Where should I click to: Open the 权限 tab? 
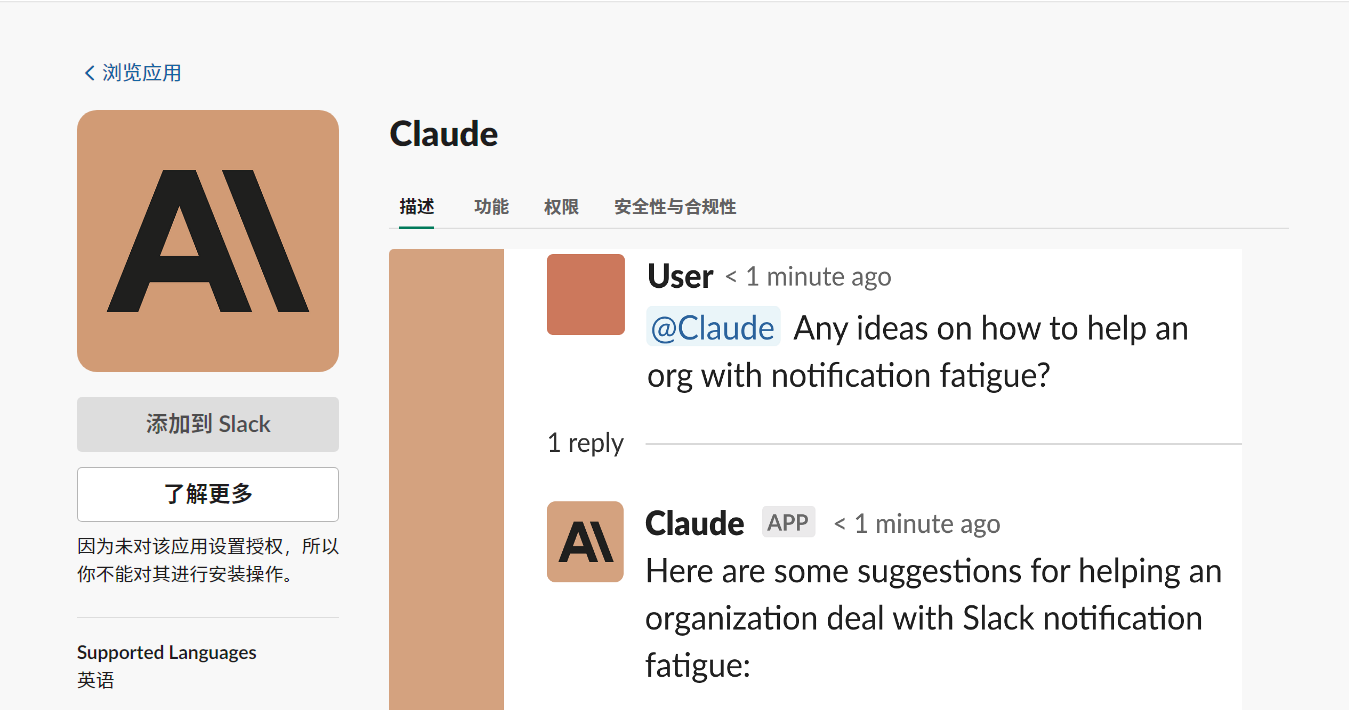pos(561,207)
